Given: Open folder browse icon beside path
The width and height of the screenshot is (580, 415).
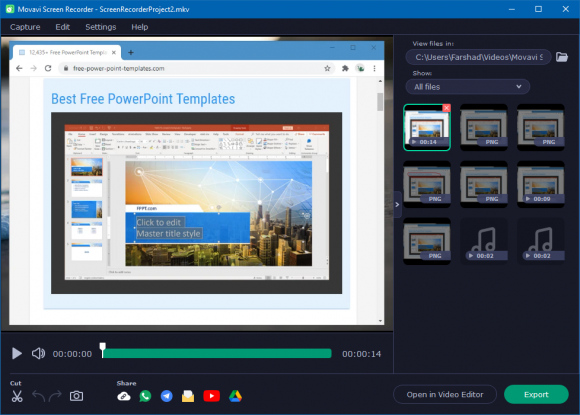Looking at the screenshot, I should click(x=562, y=57).
